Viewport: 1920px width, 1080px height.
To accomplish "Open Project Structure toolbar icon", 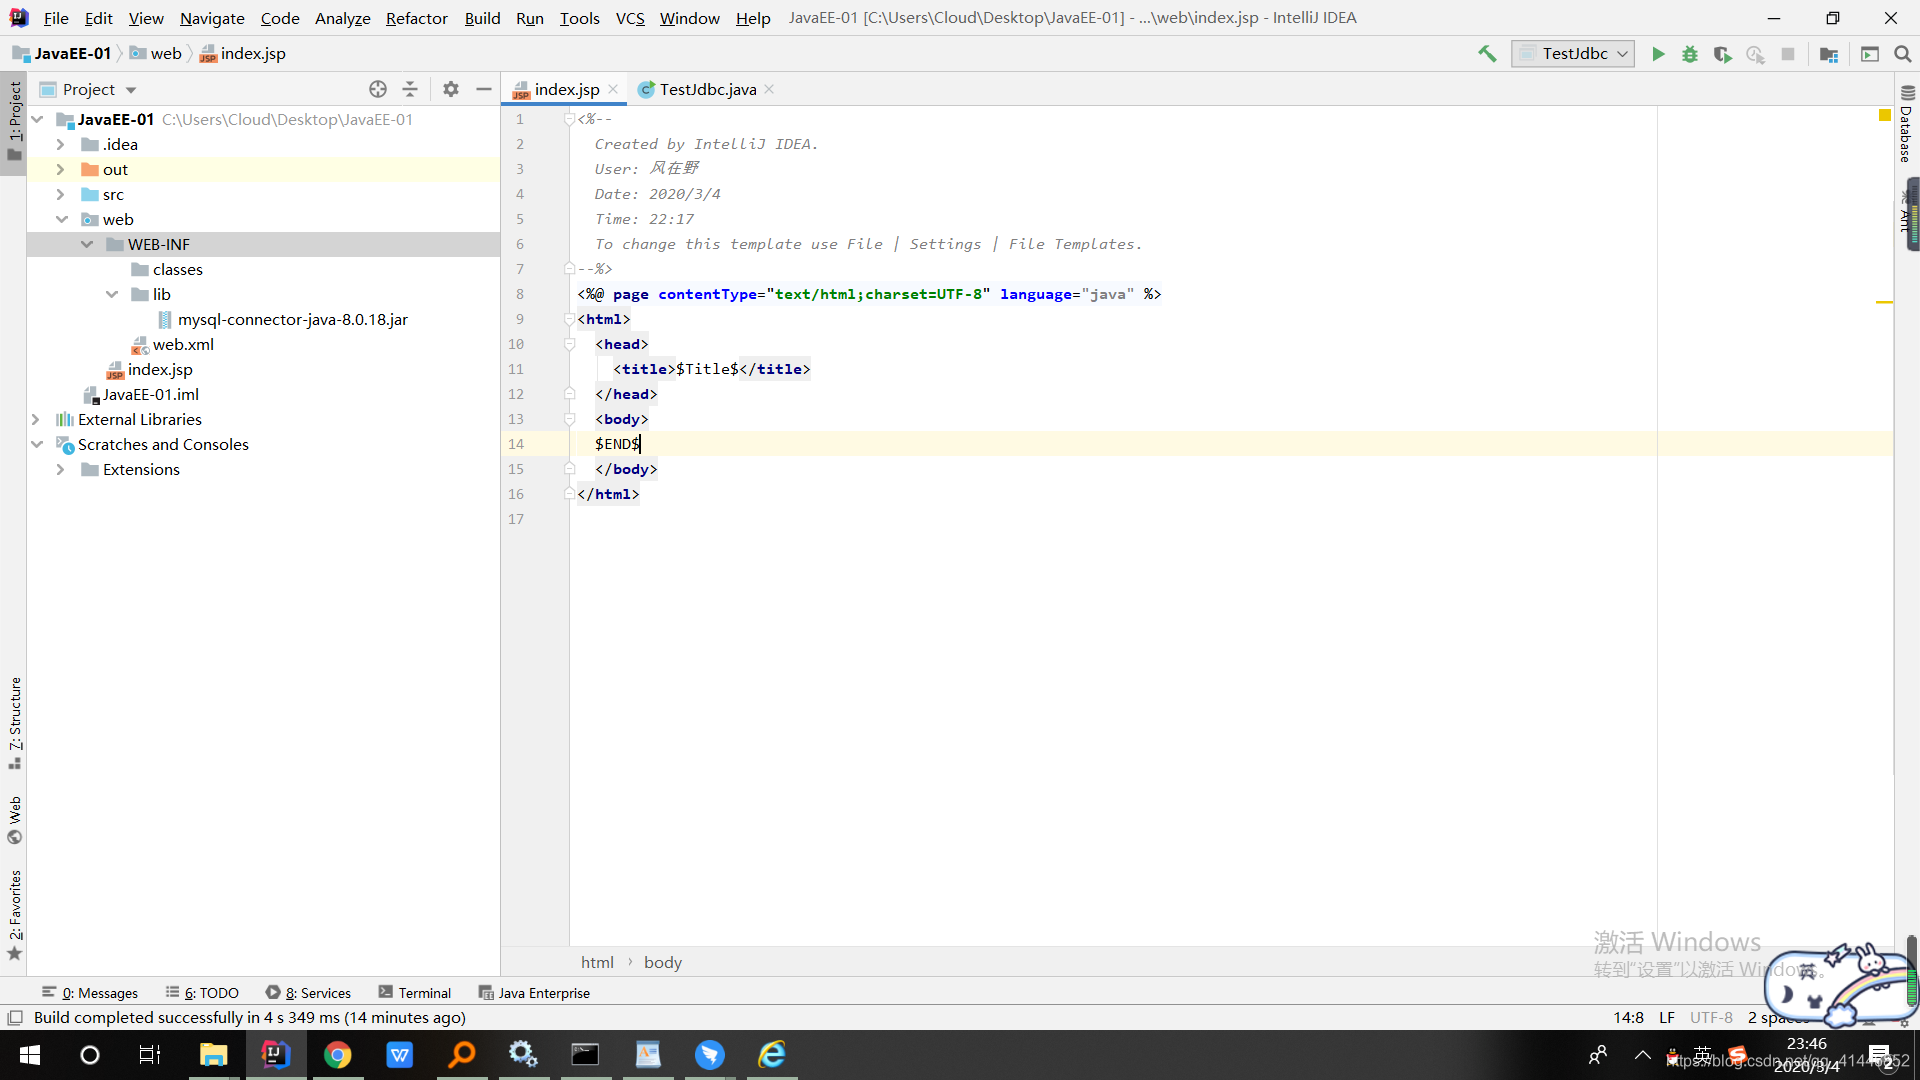I will pos(1829,54).
